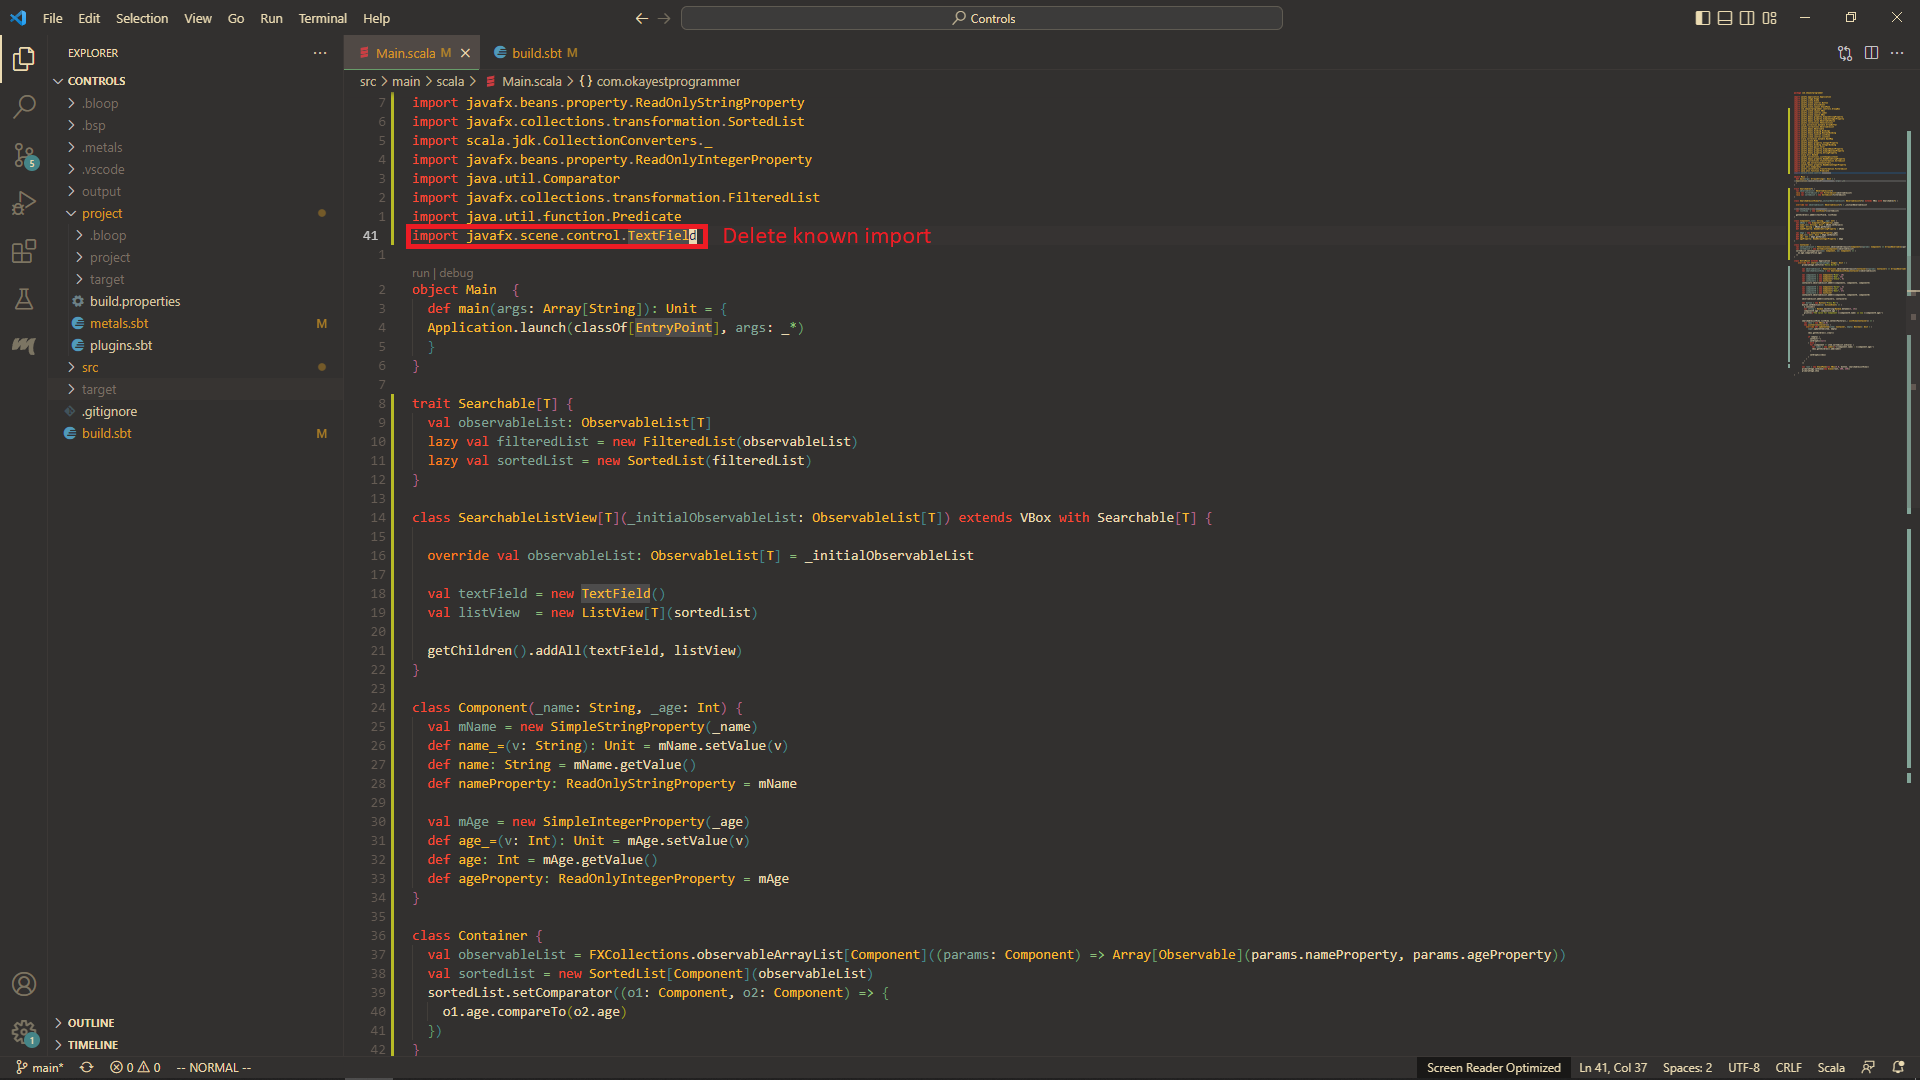1920x1080 pixels.
Task: Run the program via the run code lens
Action: pos(419,272)
